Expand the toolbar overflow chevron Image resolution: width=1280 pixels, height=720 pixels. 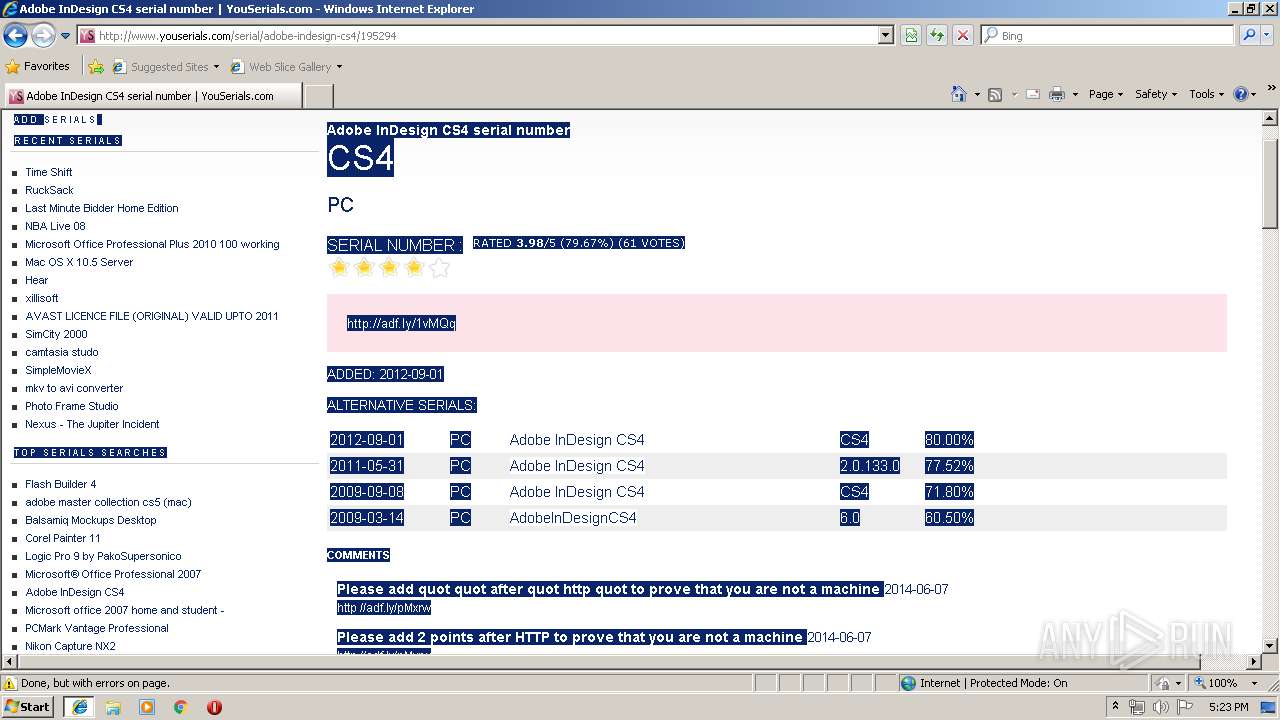1272,90
